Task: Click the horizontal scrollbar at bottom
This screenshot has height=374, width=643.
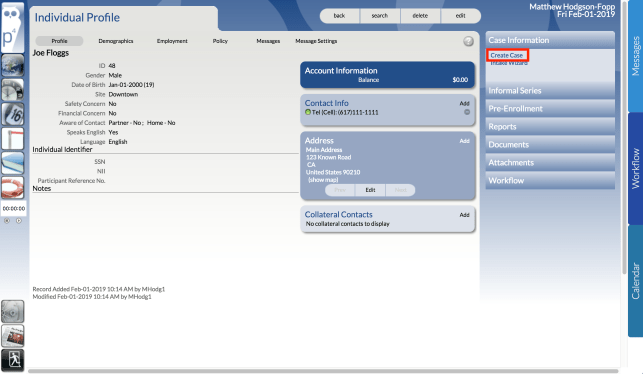Action: [x=323, y=371]
